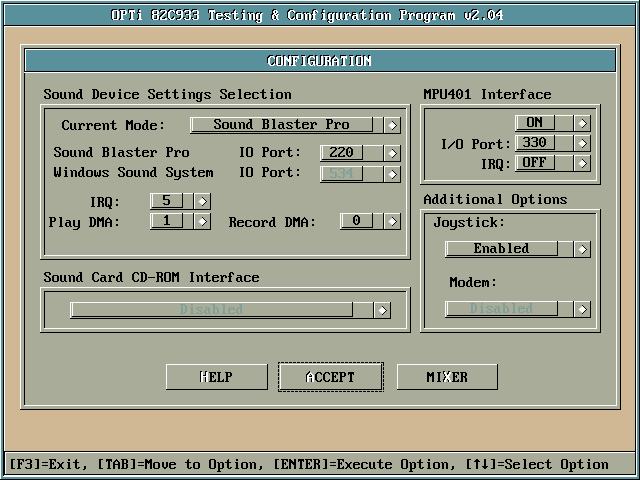Click the Play DMA value 1 field
Viewport: 640px width, 480px height.
click(167, 221)
